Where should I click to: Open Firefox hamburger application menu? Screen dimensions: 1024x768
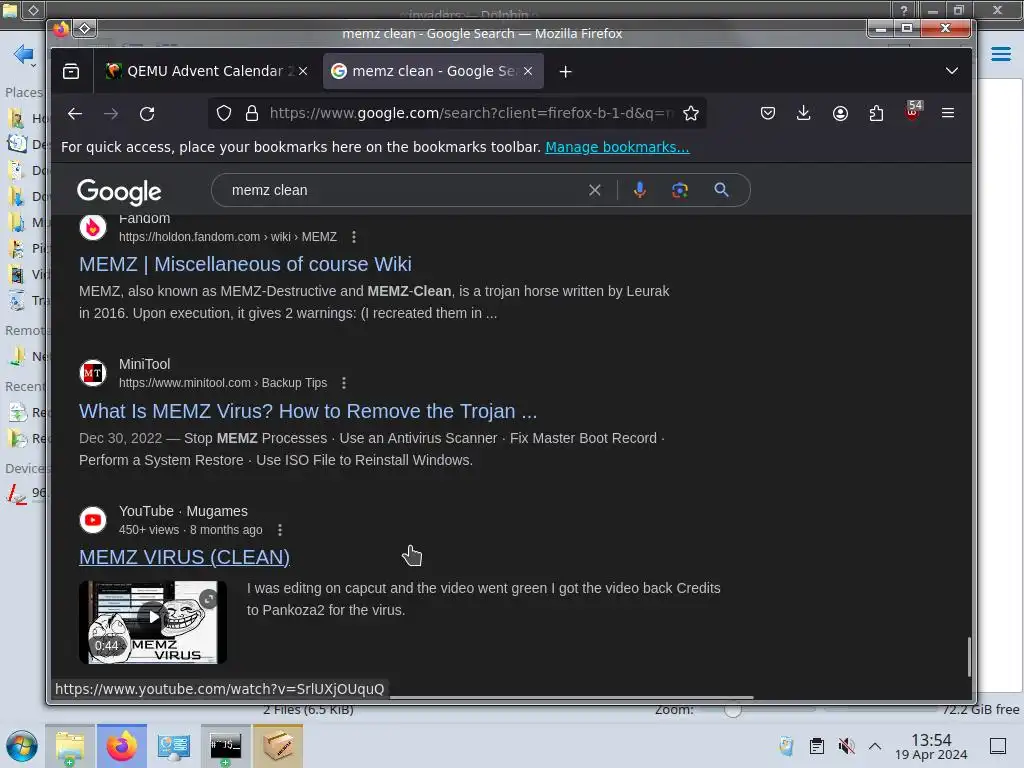(x=948, y=113)
